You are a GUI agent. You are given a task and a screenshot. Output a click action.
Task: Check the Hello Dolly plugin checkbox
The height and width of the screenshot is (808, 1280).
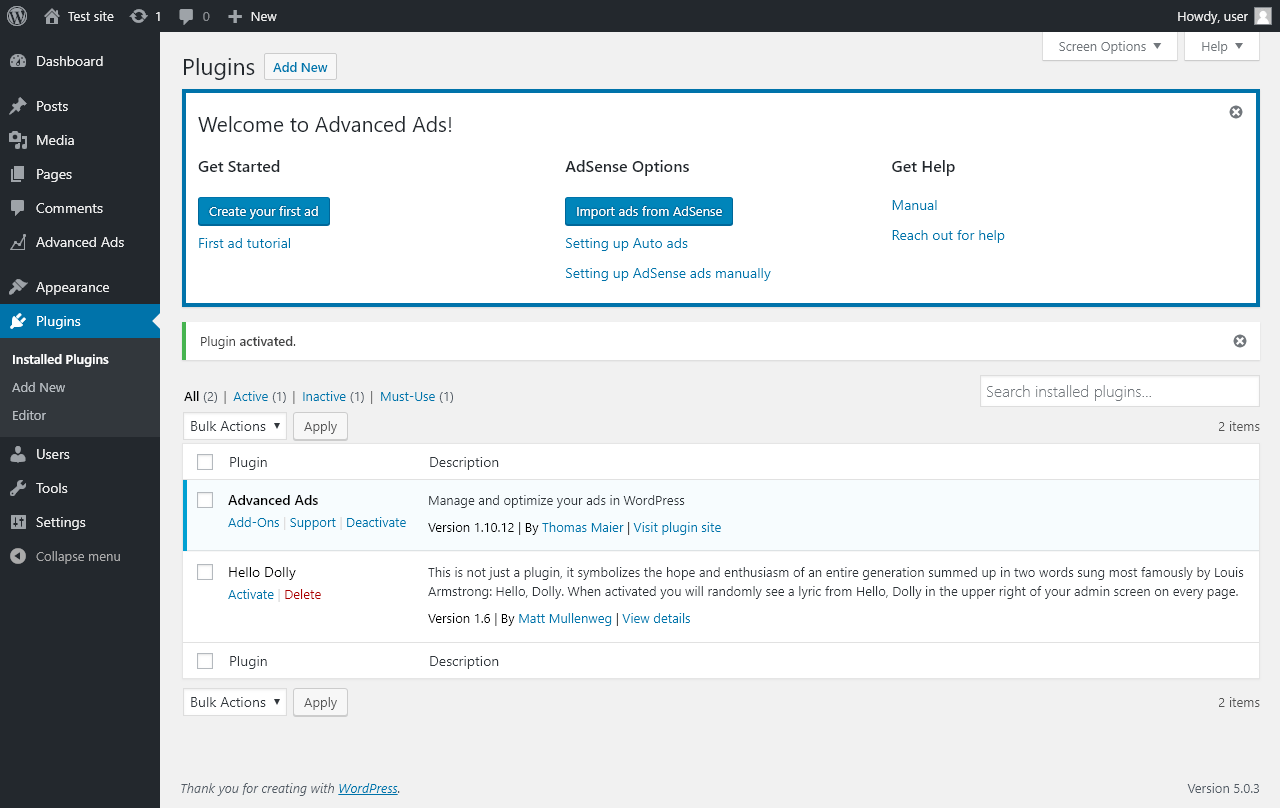click(x=205, y=572)
